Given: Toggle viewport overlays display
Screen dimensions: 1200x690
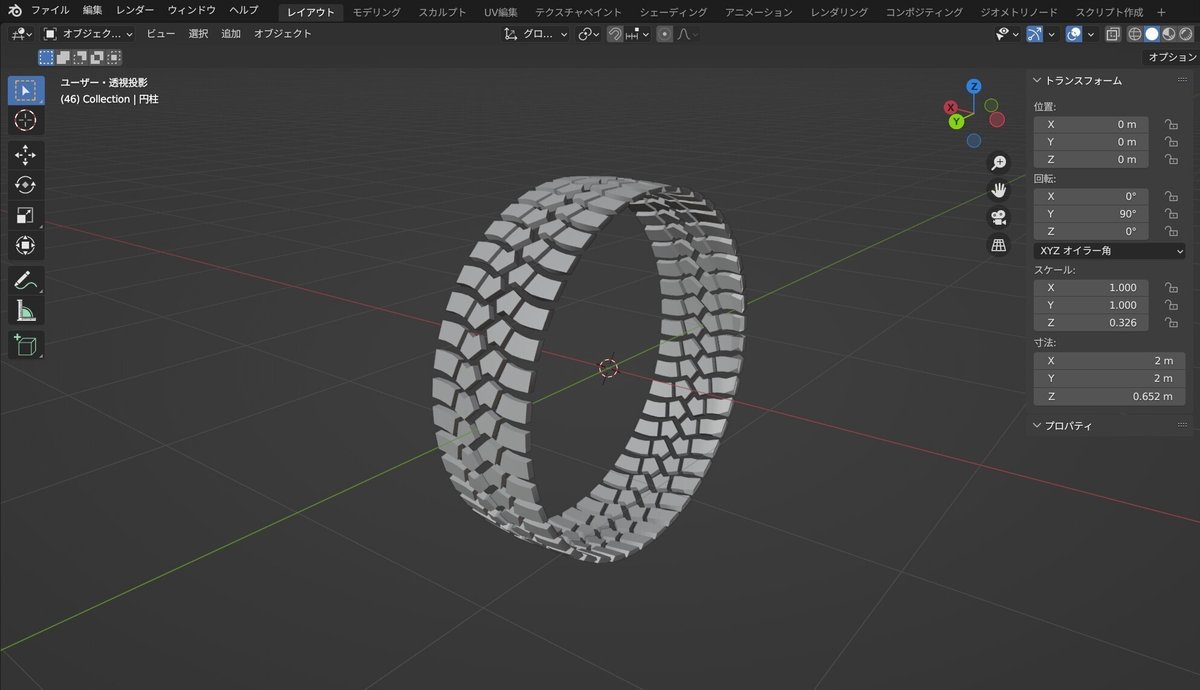Looking at the screenshot, I should (x=1074, y=34).
